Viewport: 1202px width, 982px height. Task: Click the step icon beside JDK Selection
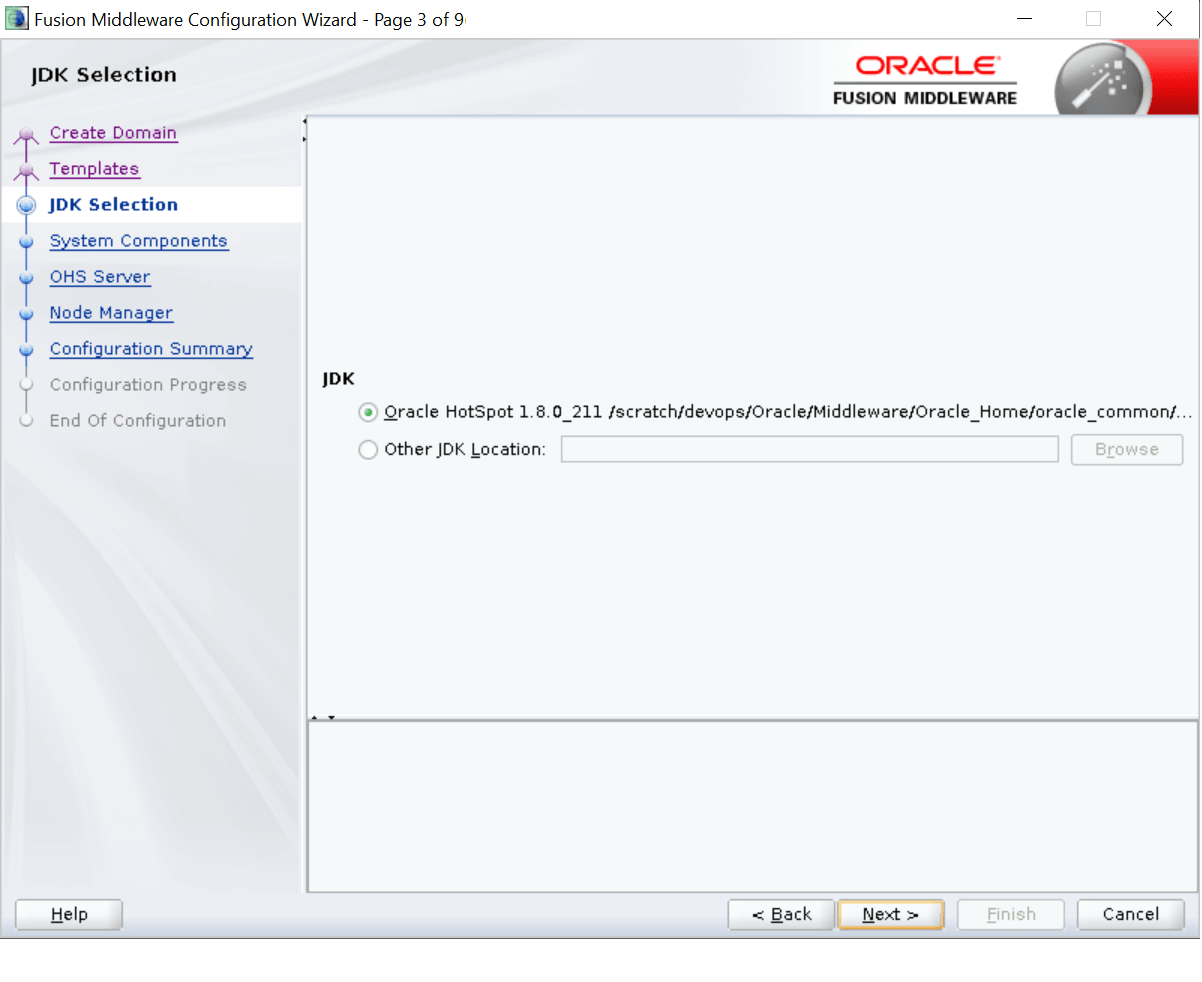[x=28, y=204]
